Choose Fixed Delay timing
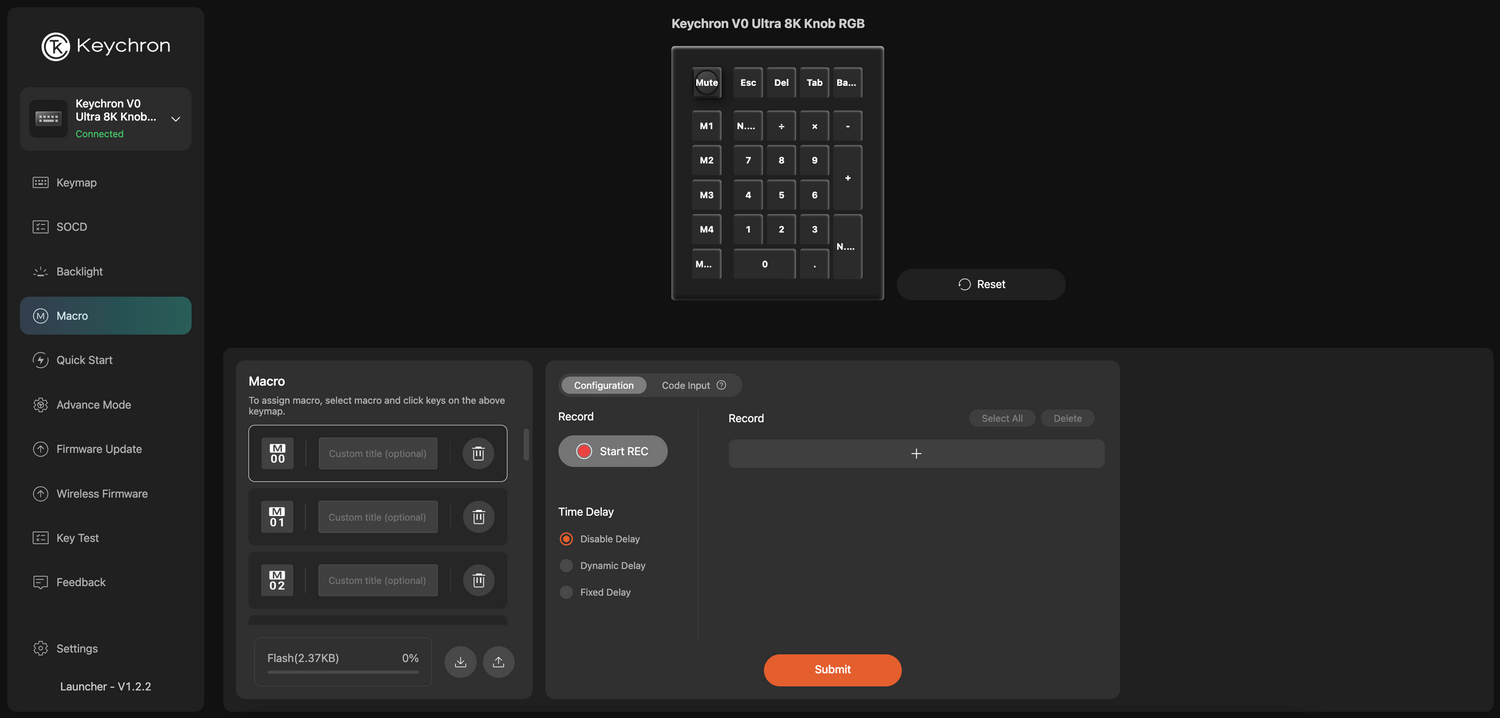 click(x=566, y=592)
